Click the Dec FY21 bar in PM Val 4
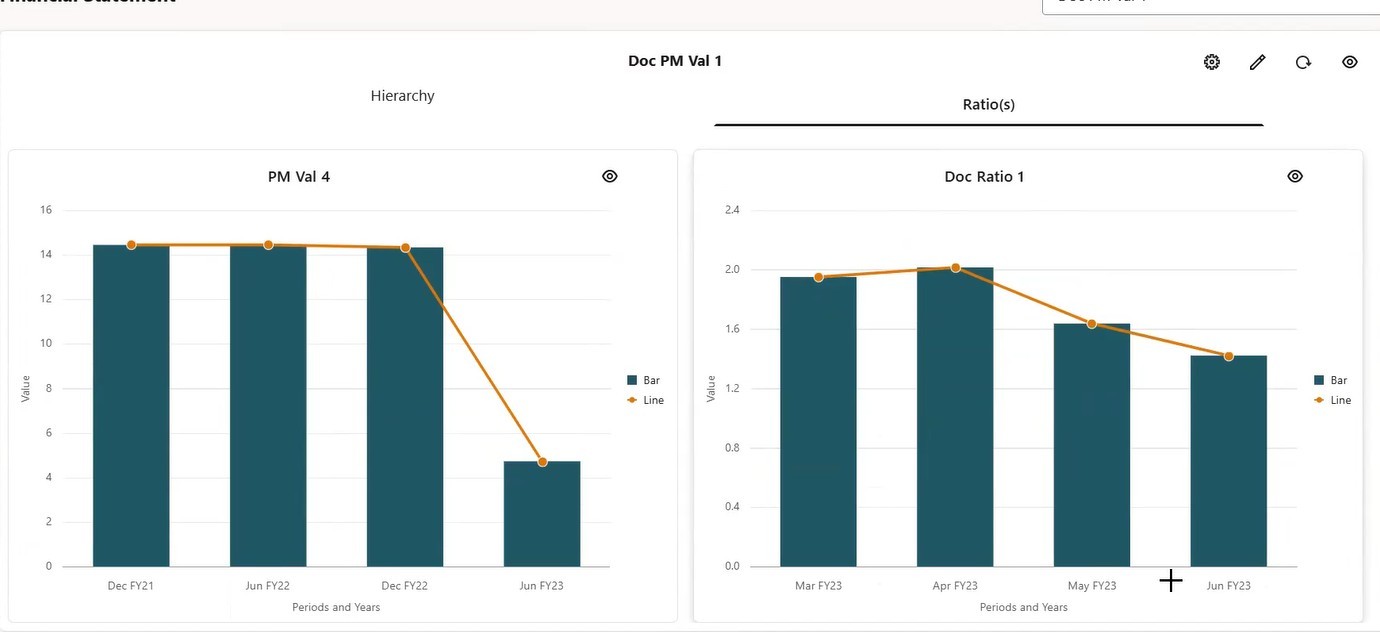This screenshot has width=1380, height=632. pyautogui.click(x=131, y=406)
